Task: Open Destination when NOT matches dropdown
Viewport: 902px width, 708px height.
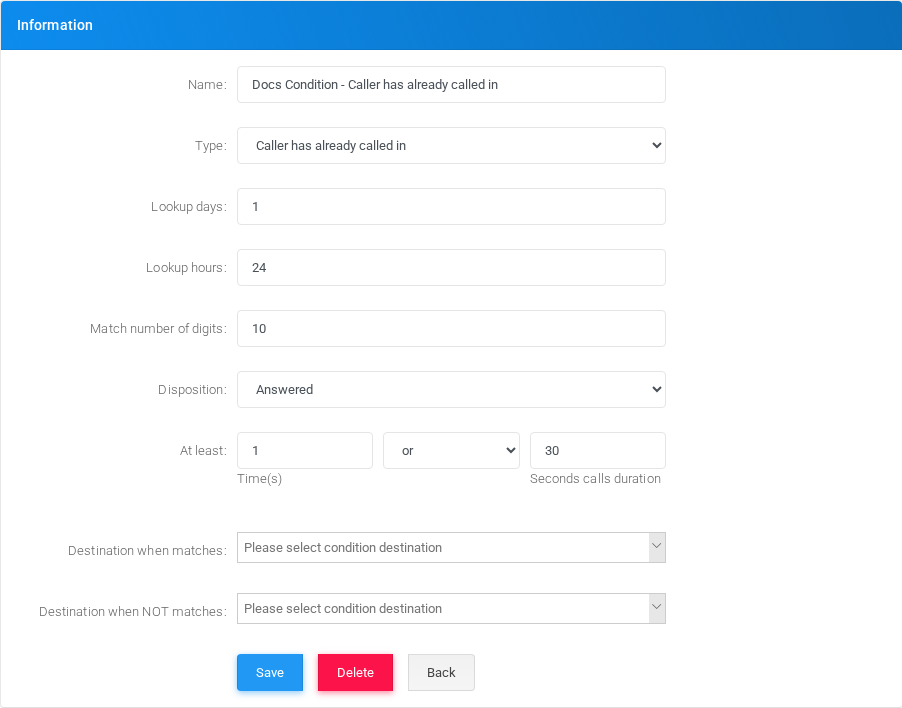Action: [x=451, y=609]
